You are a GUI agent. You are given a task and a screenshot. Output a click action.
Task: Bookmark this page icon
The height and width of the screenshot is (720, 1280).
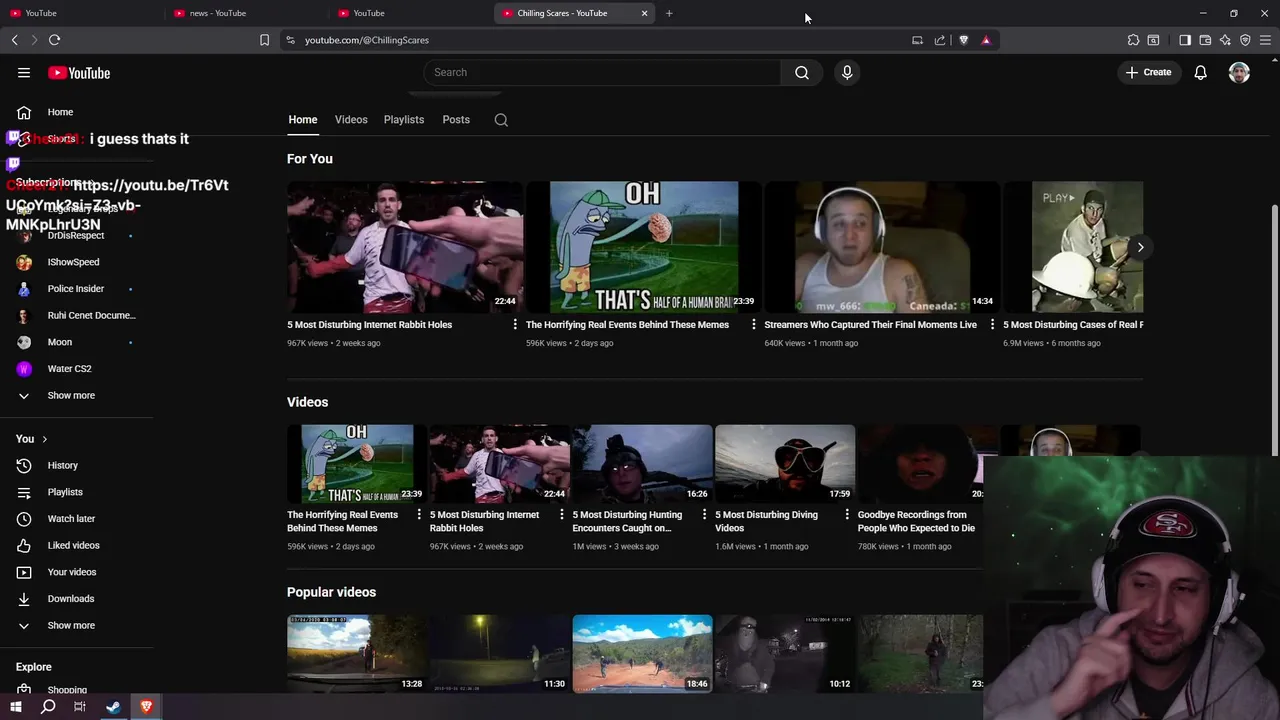tap(264, 40)
